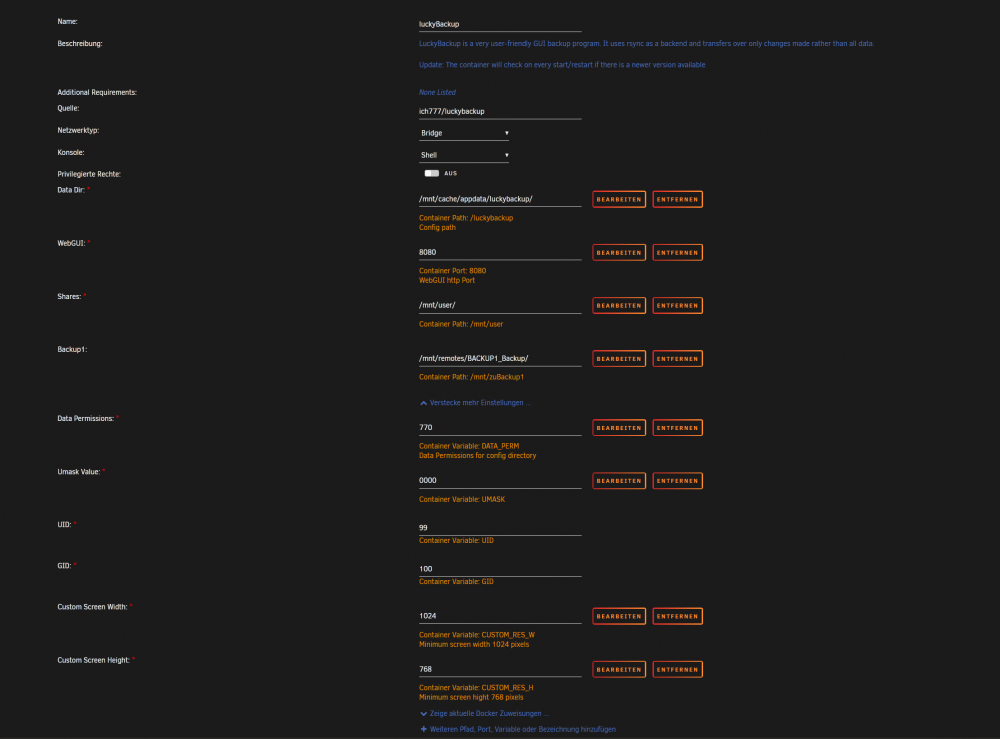Click 'Container Variable: UID' text
Image resolution: width=1000 pixels, height=739 pixels.
pos(456,541)
